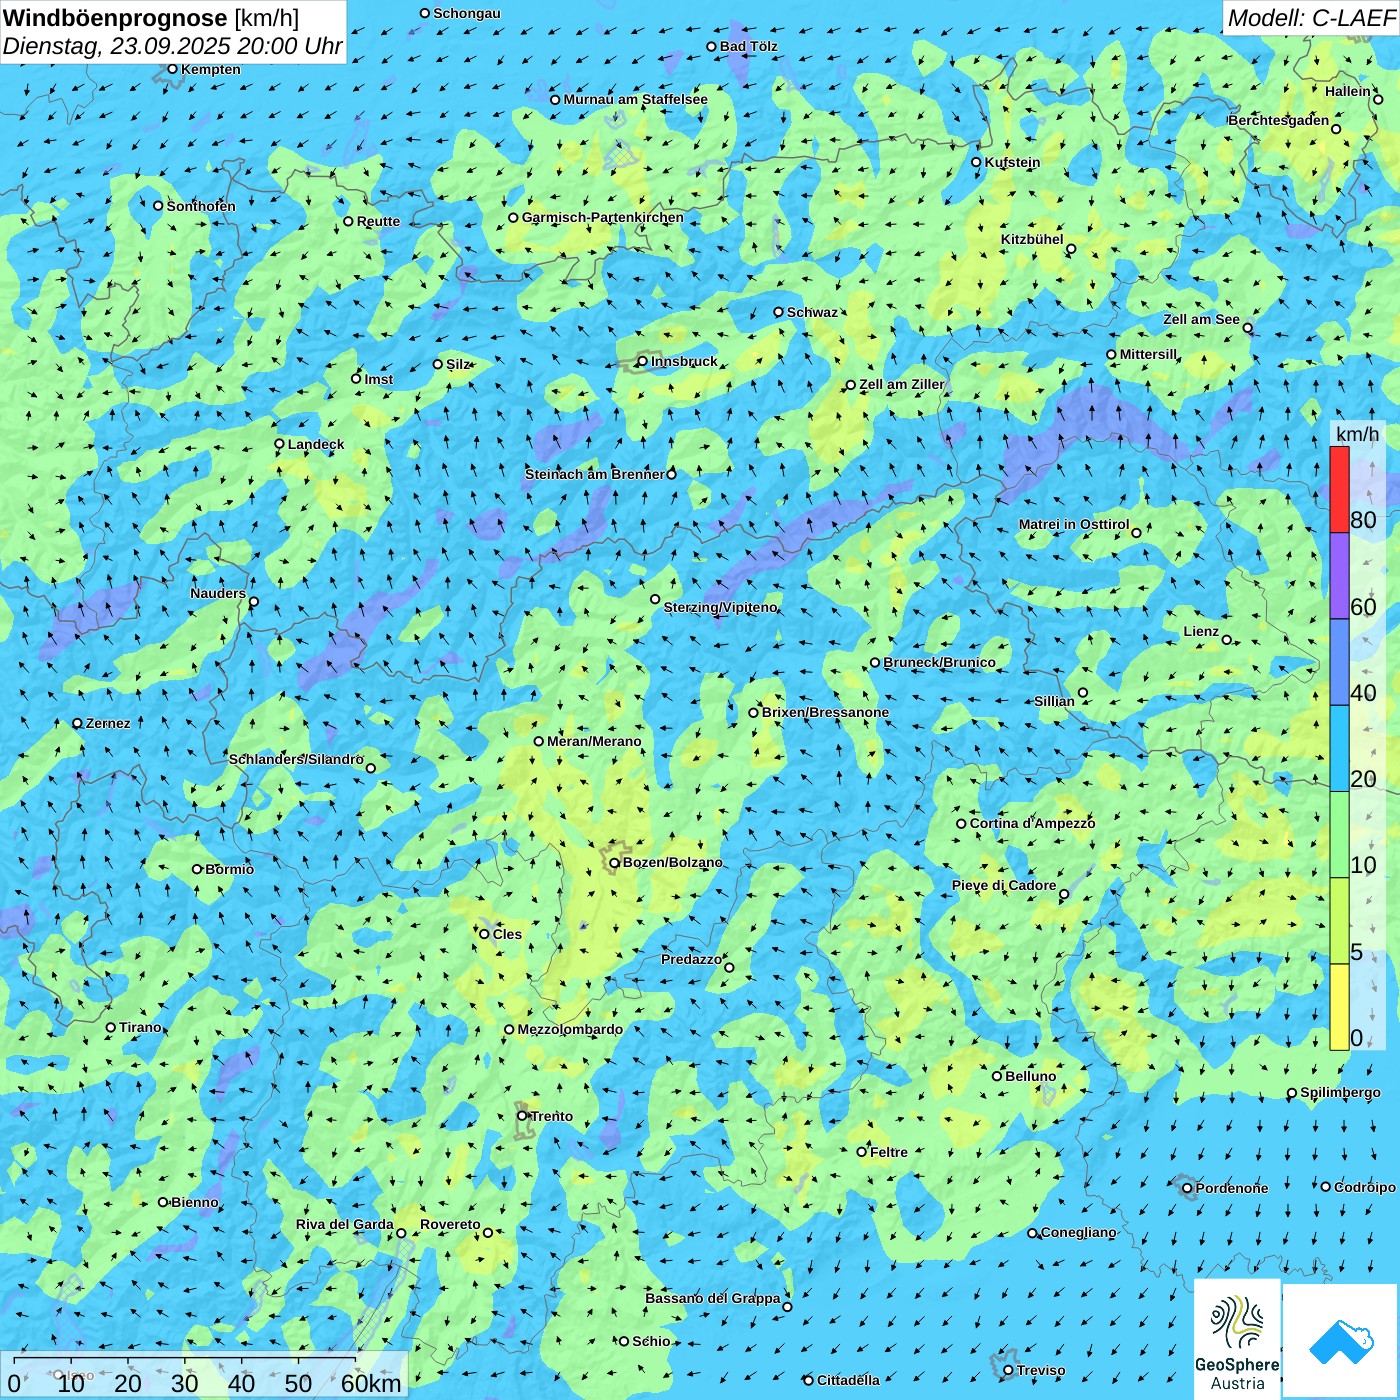
Task: Click the Spilimbergo location marker
Action: click(1292, 1093)
